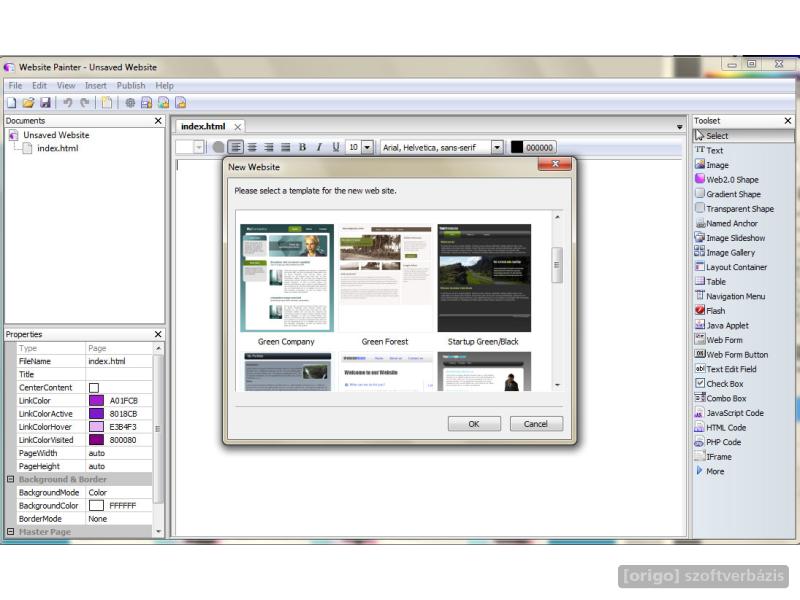This screenshot has height=600, width=800.
Task: Open the paragraph style dropdown
Action: point(199,147)
